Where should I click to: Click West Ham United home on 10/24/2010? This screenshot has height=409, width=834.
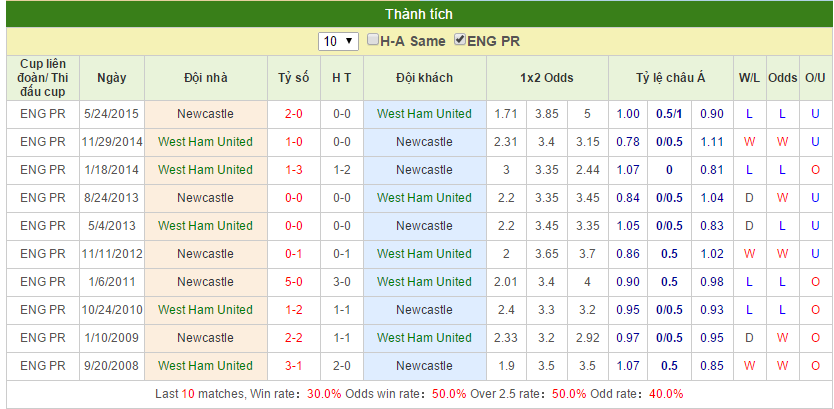click(206, 310)
